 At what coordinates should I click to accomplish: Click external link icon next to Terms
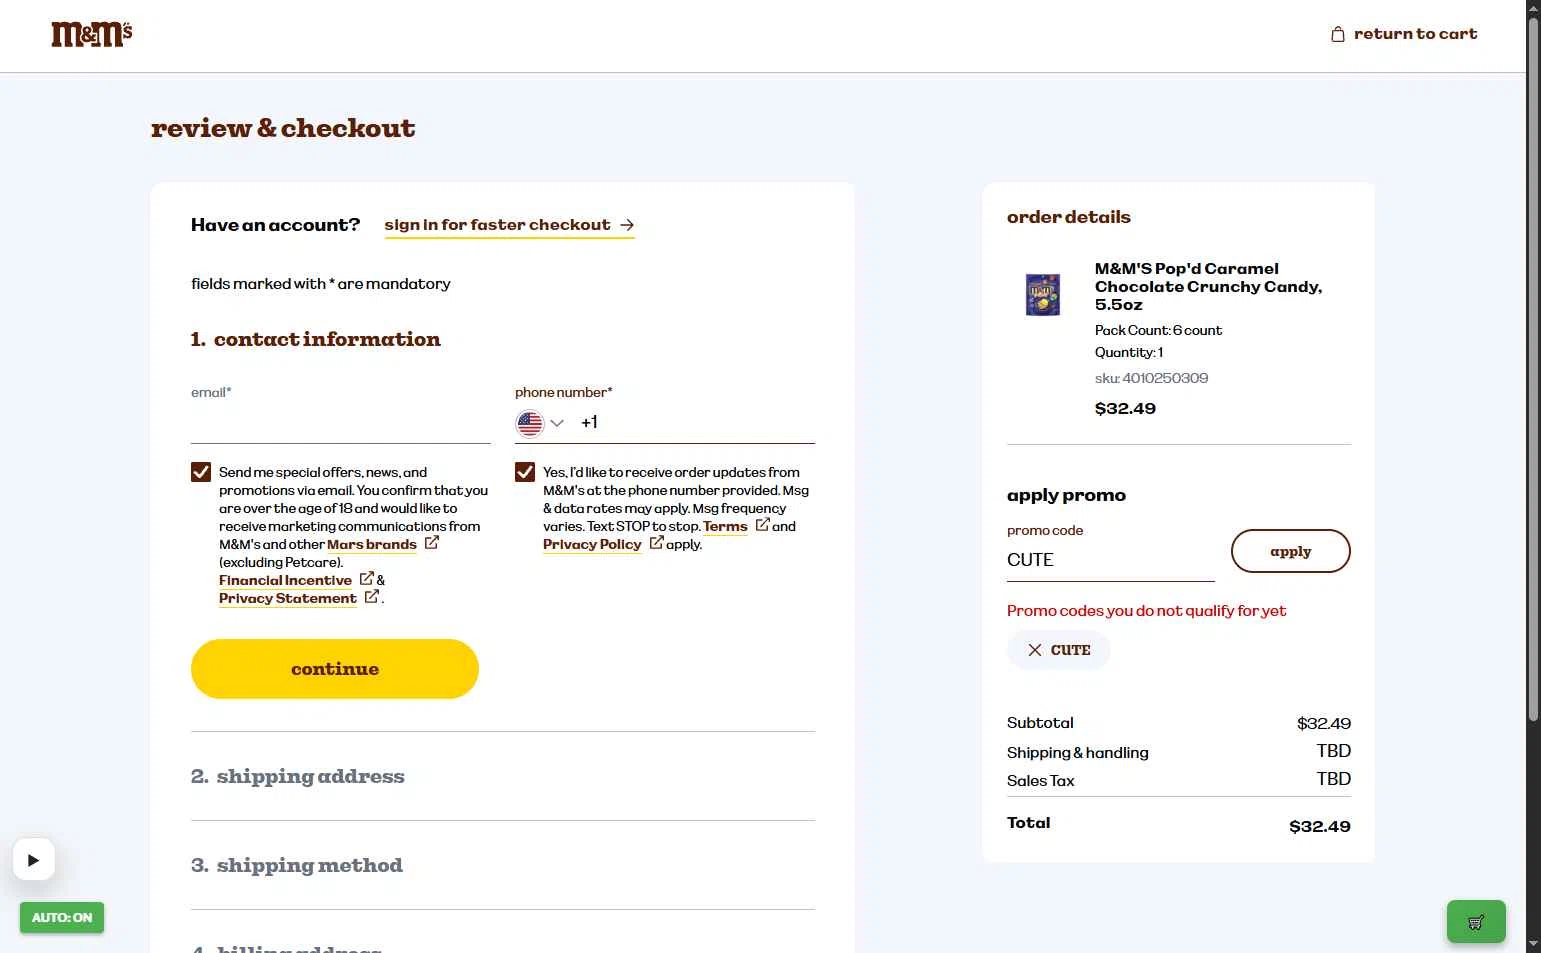point(763,525)
